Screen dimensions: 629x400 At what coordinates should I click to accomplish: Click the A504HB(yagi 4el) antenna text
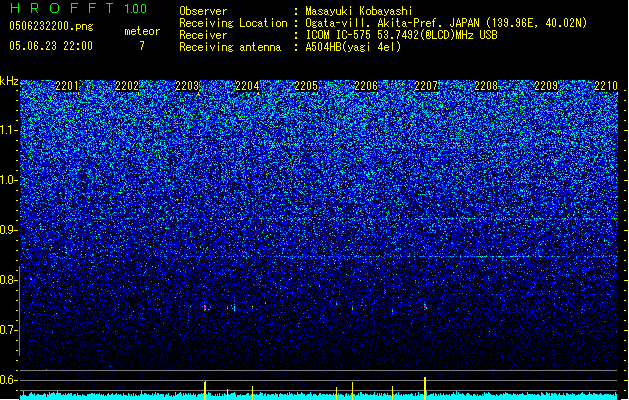[x=353, y=47]
